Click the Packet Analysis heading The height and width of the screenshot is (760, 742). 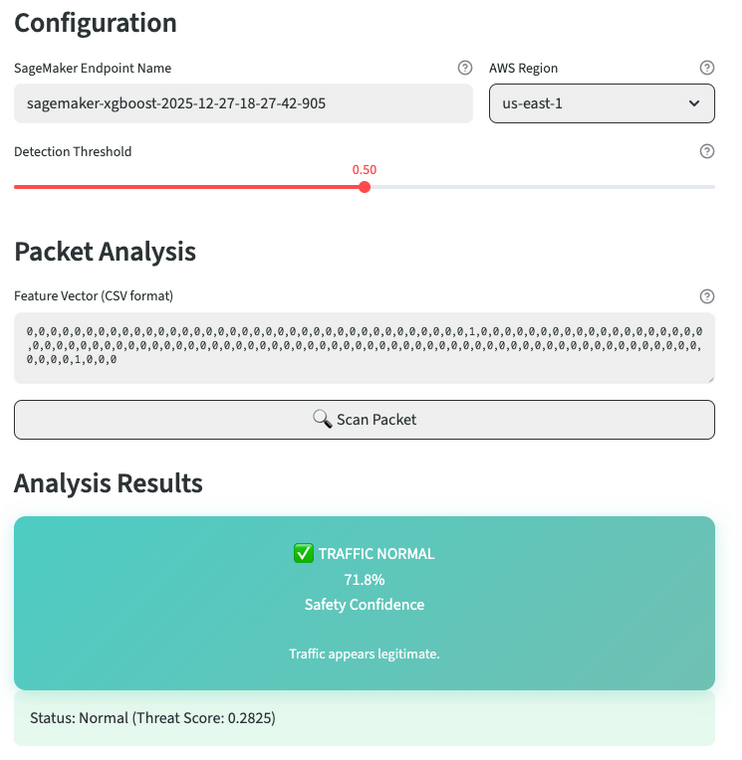(105, 251)
